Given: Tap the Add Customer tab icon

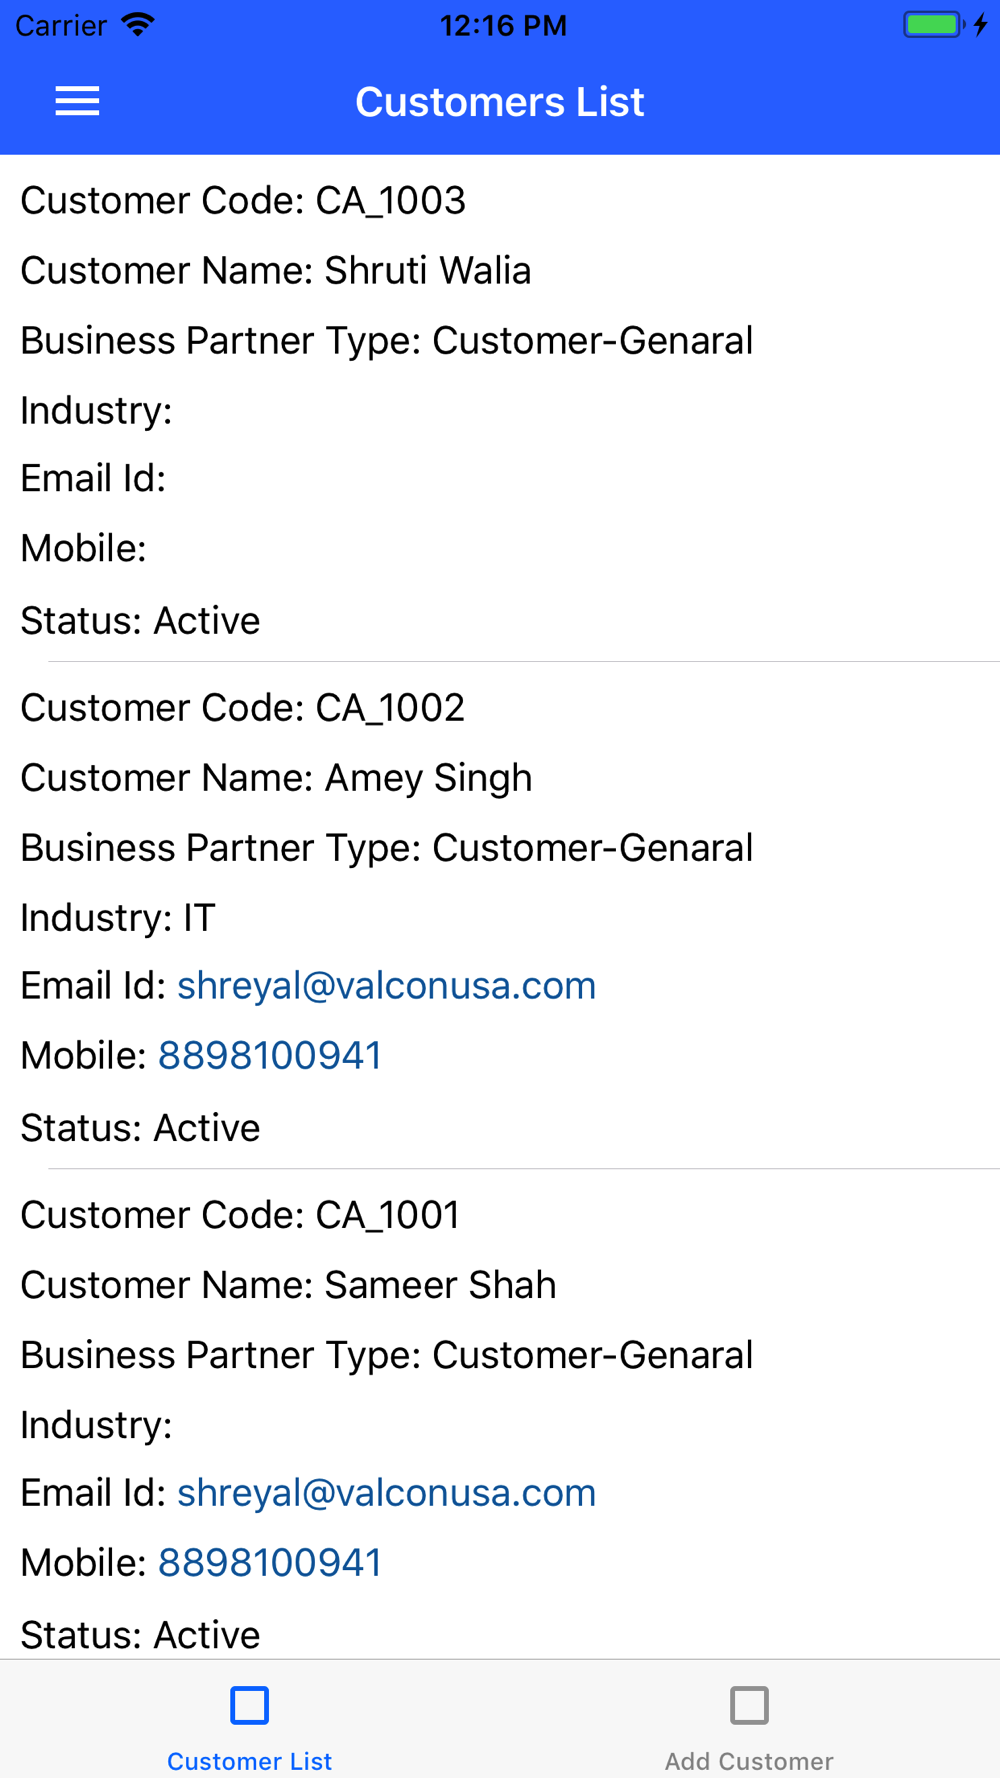Looking at the screenshot, I should click(749, 1705).
